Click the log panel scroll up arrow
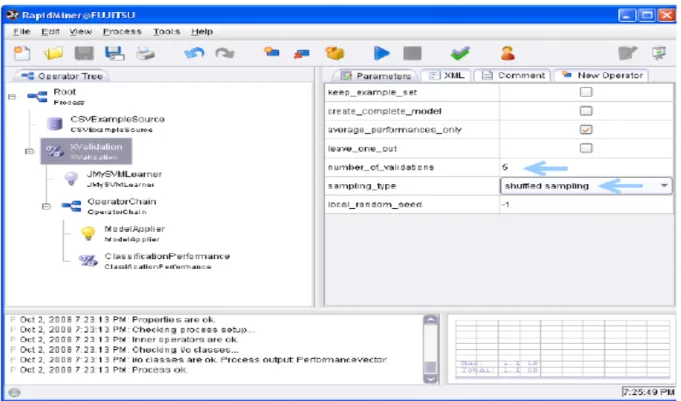Screen dimensions: 681x401 pyautogui.click(x=431, y=320)
